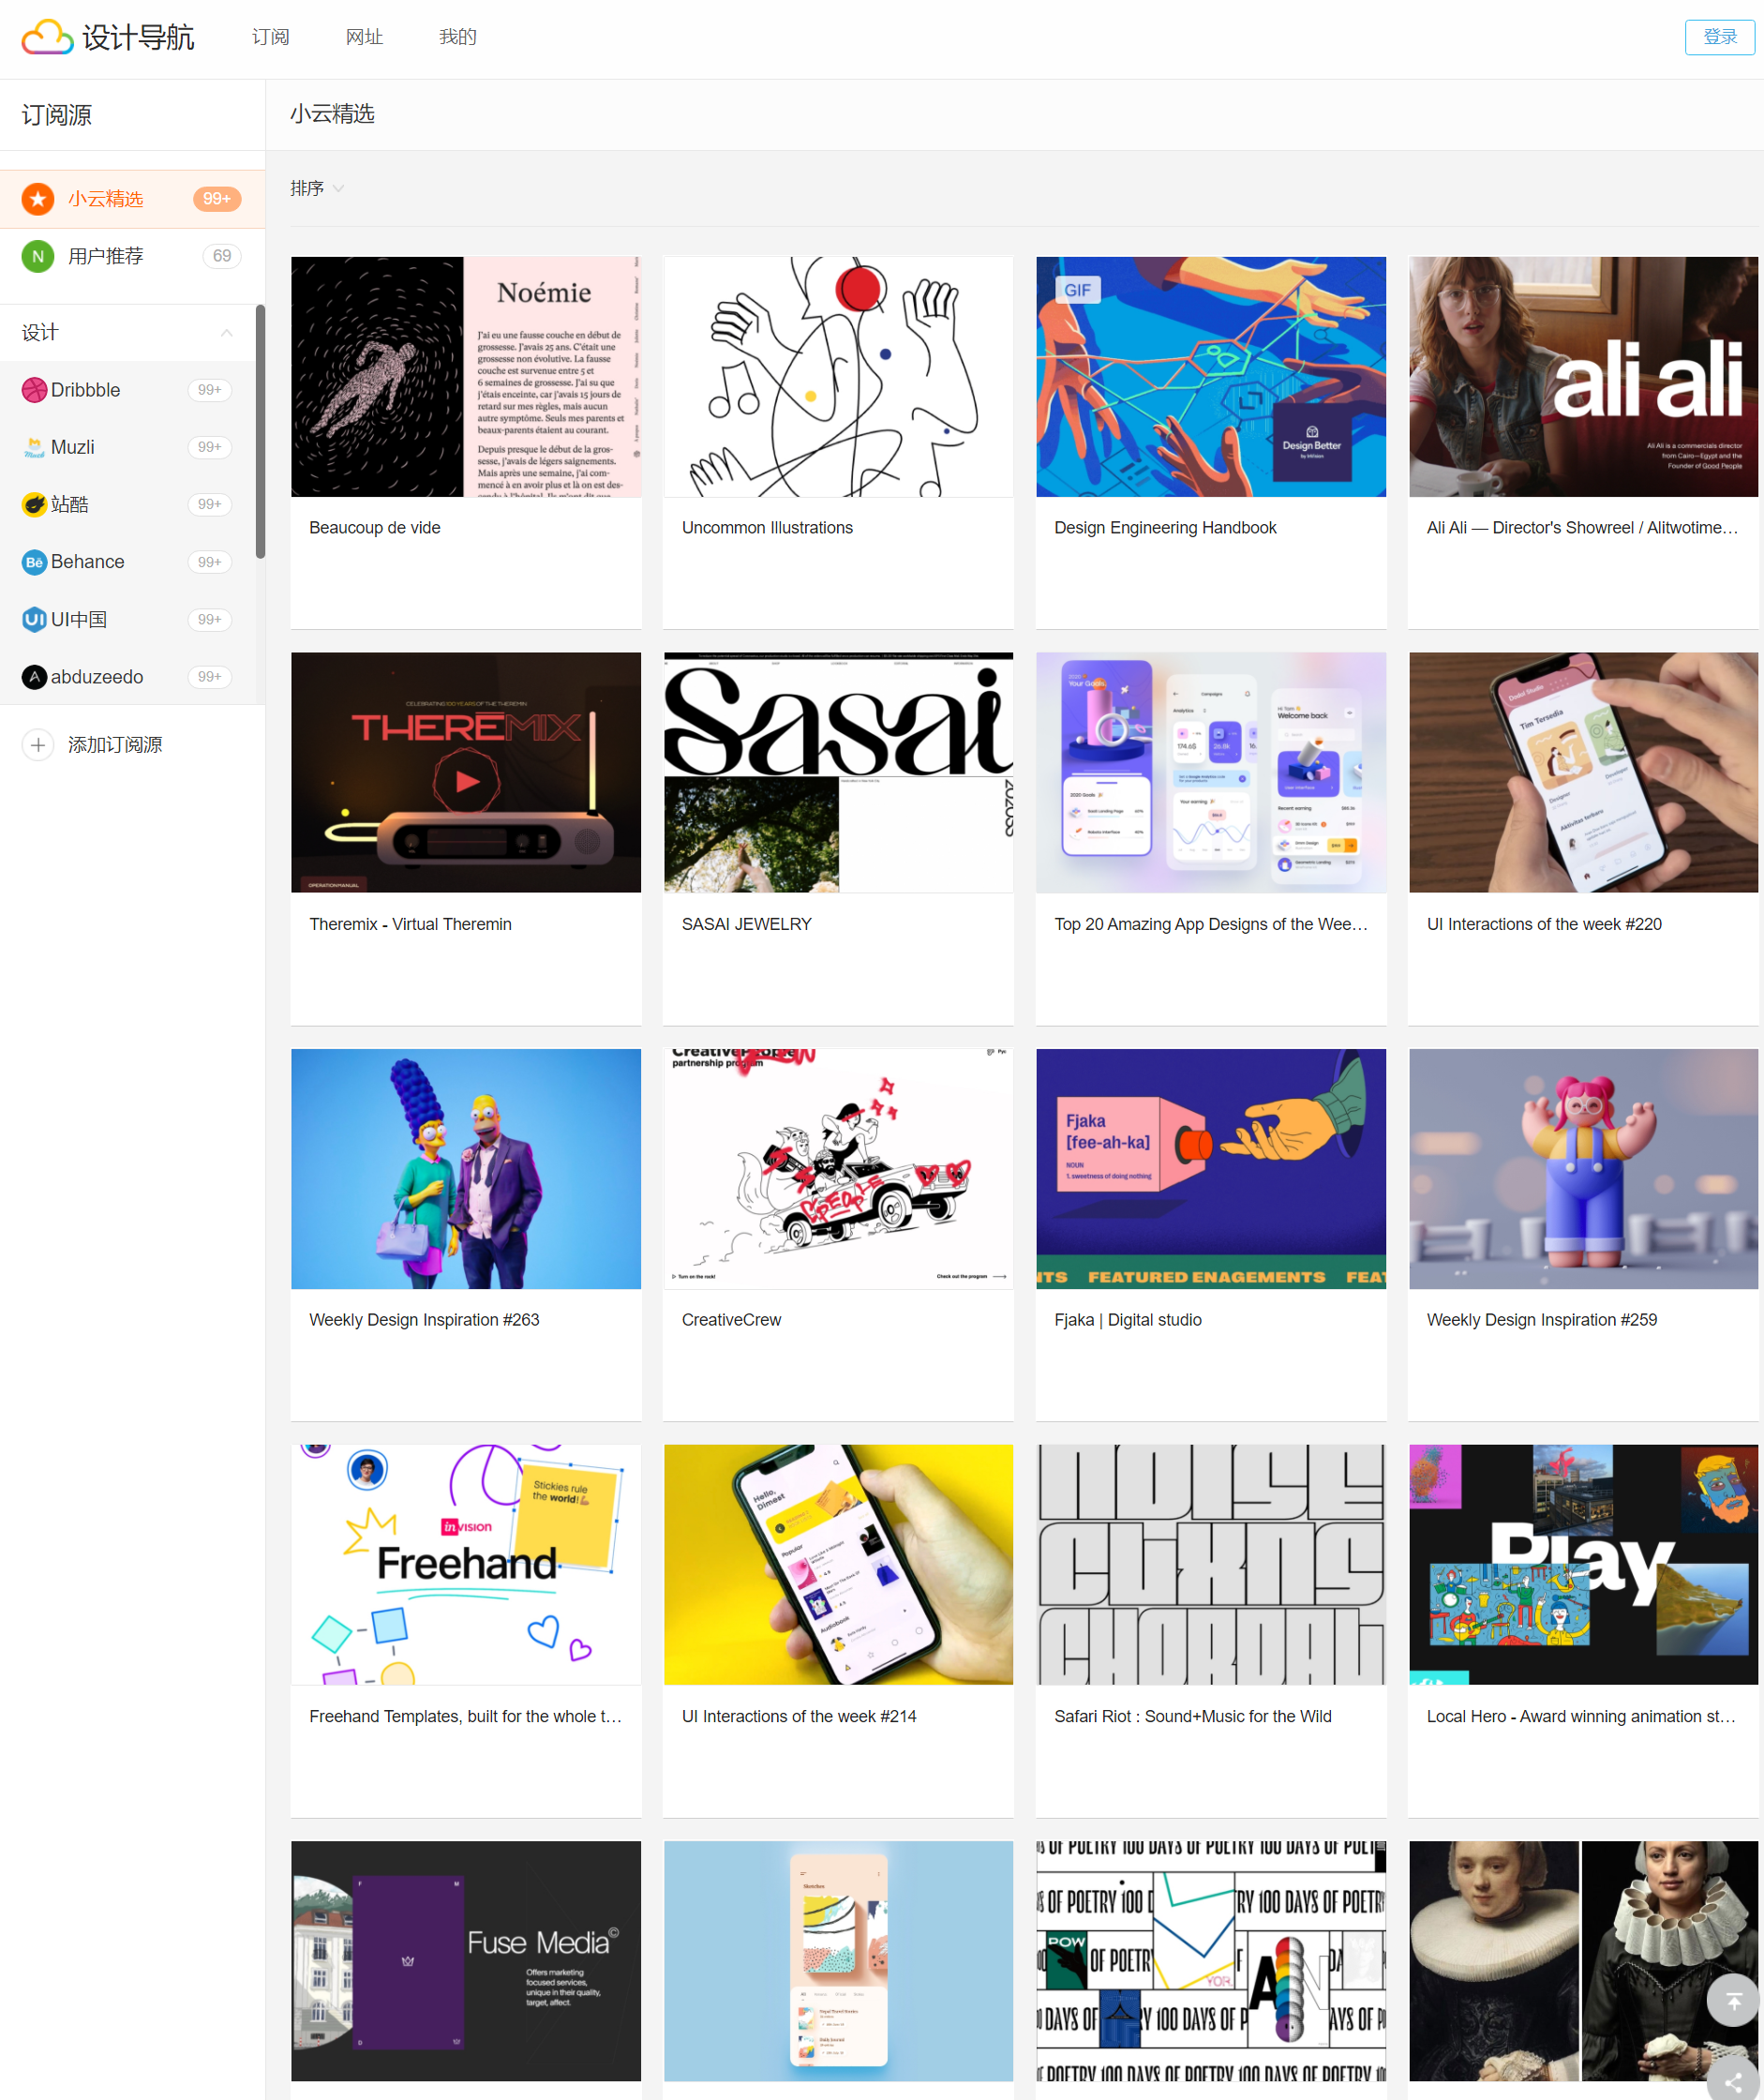Click the Uncommon Illustrations thumbnail
Image resolution: width=1764 pixels, height=2100 pixels.
(x=838, y=377)
